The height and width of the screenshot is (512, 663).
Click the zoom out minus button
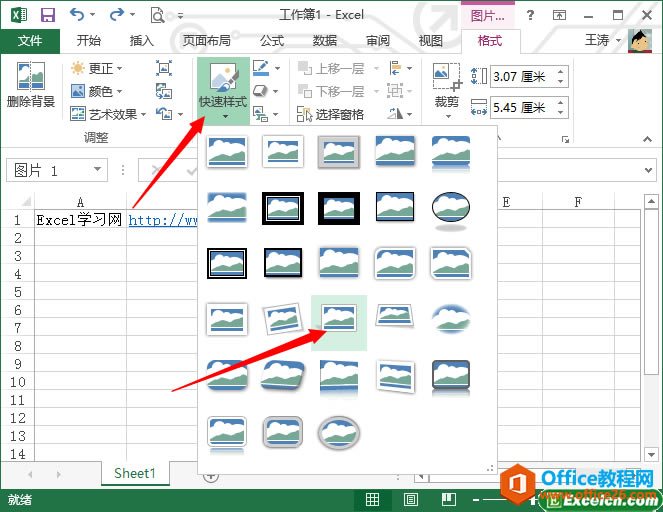476,500
